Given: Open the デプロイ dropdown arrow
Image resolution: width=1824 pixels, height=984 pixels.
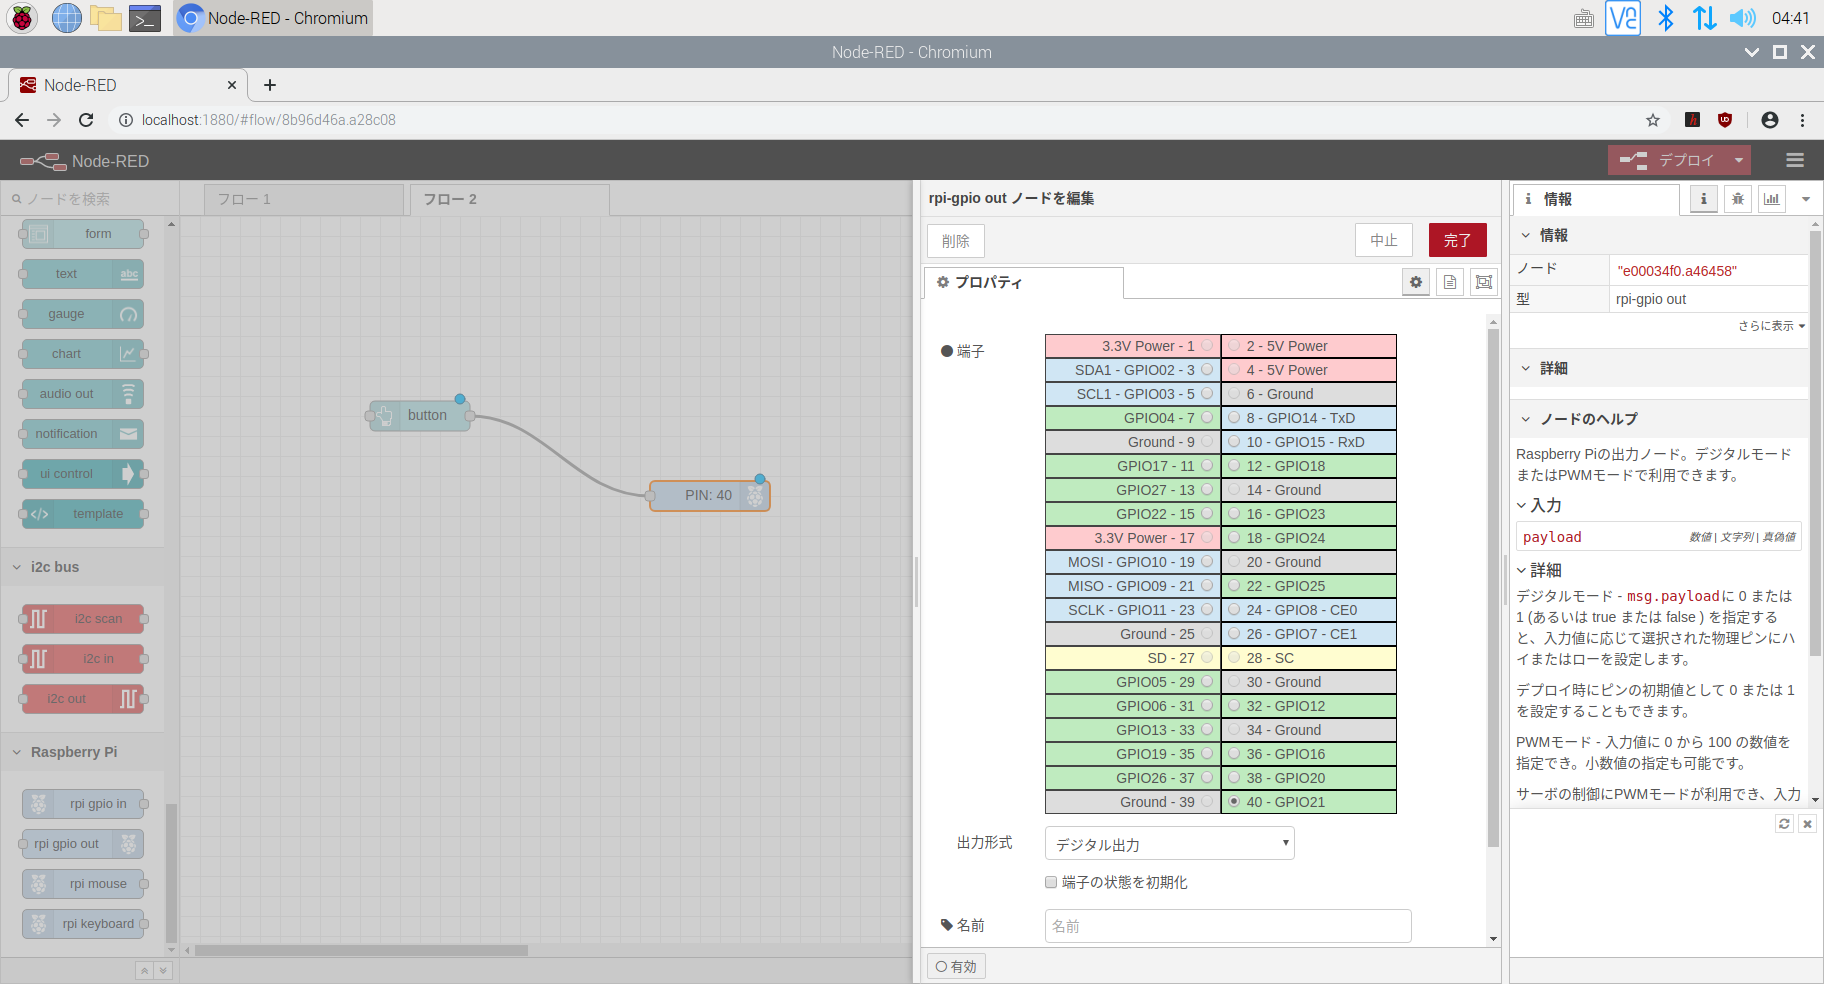Looking at the screenshot, I should (1739, 160).
